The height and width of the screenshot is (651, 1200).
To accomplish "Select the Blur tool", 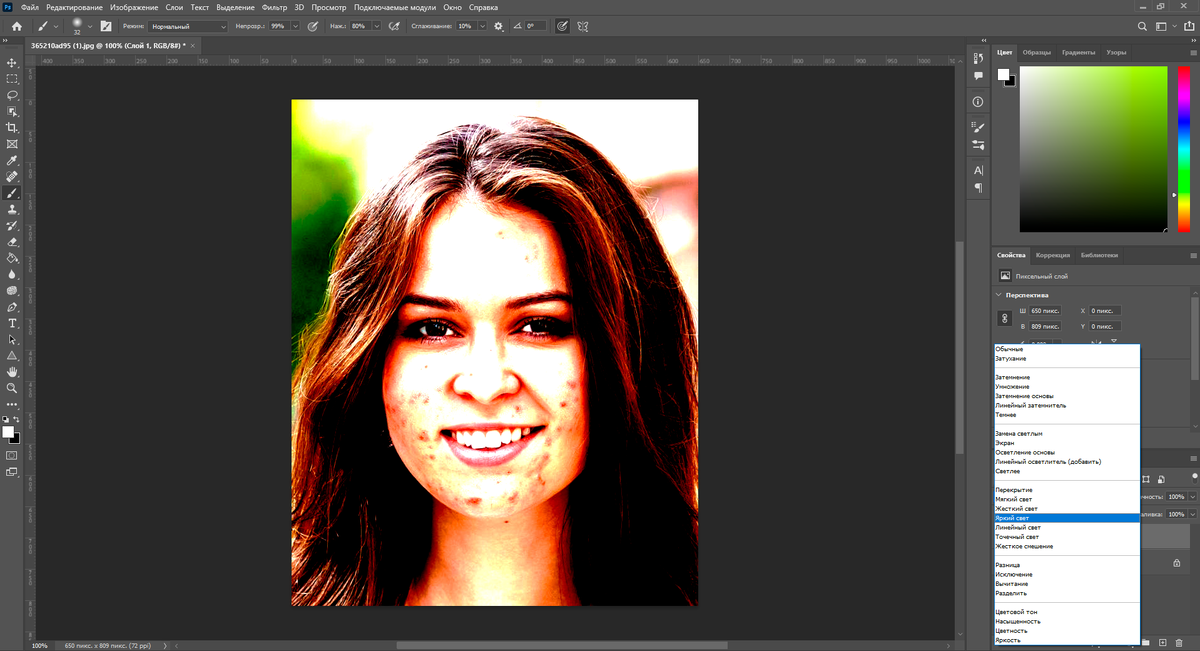I will [x=13, y=274].
